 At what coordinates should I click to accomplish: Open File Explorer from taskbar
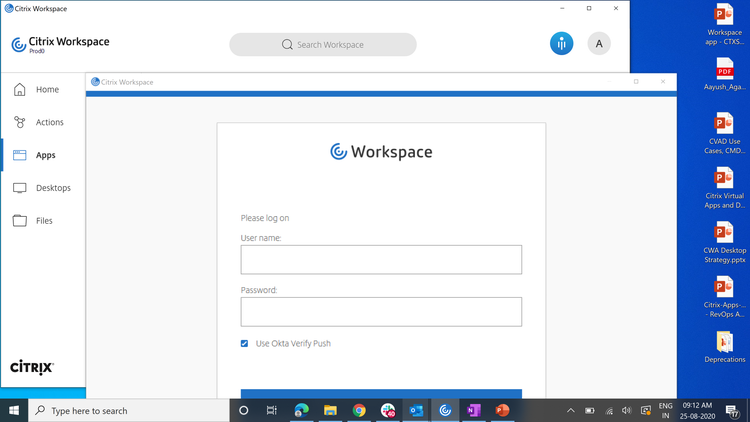pos(330,411)
